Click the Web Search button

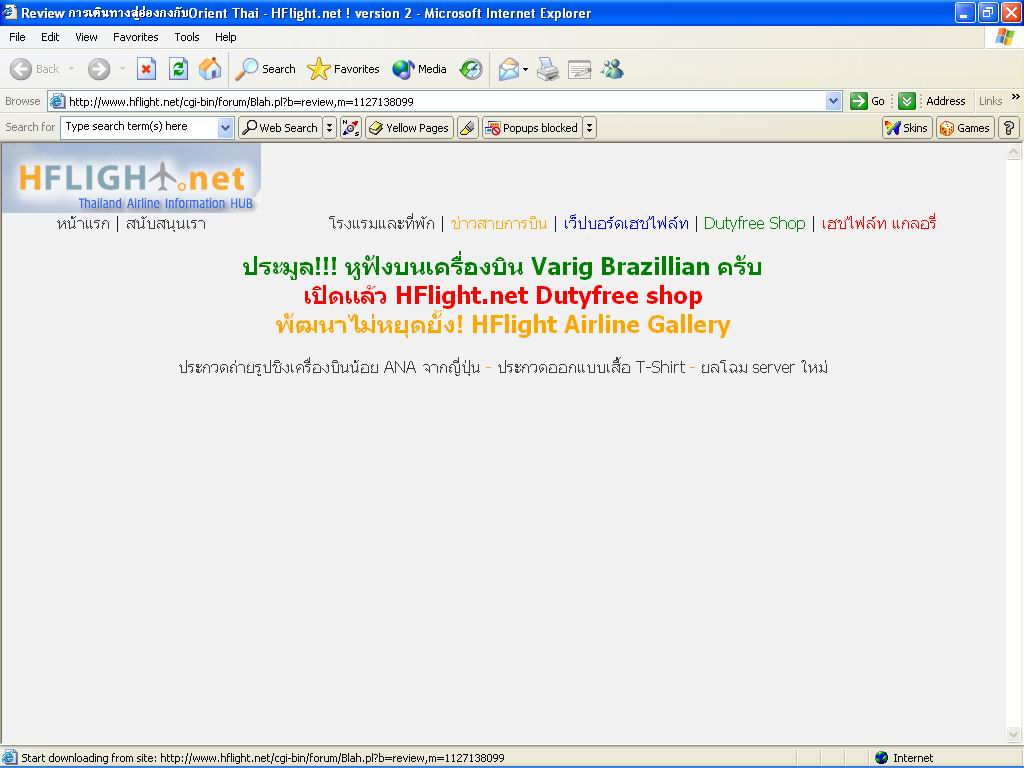[280, 128]
